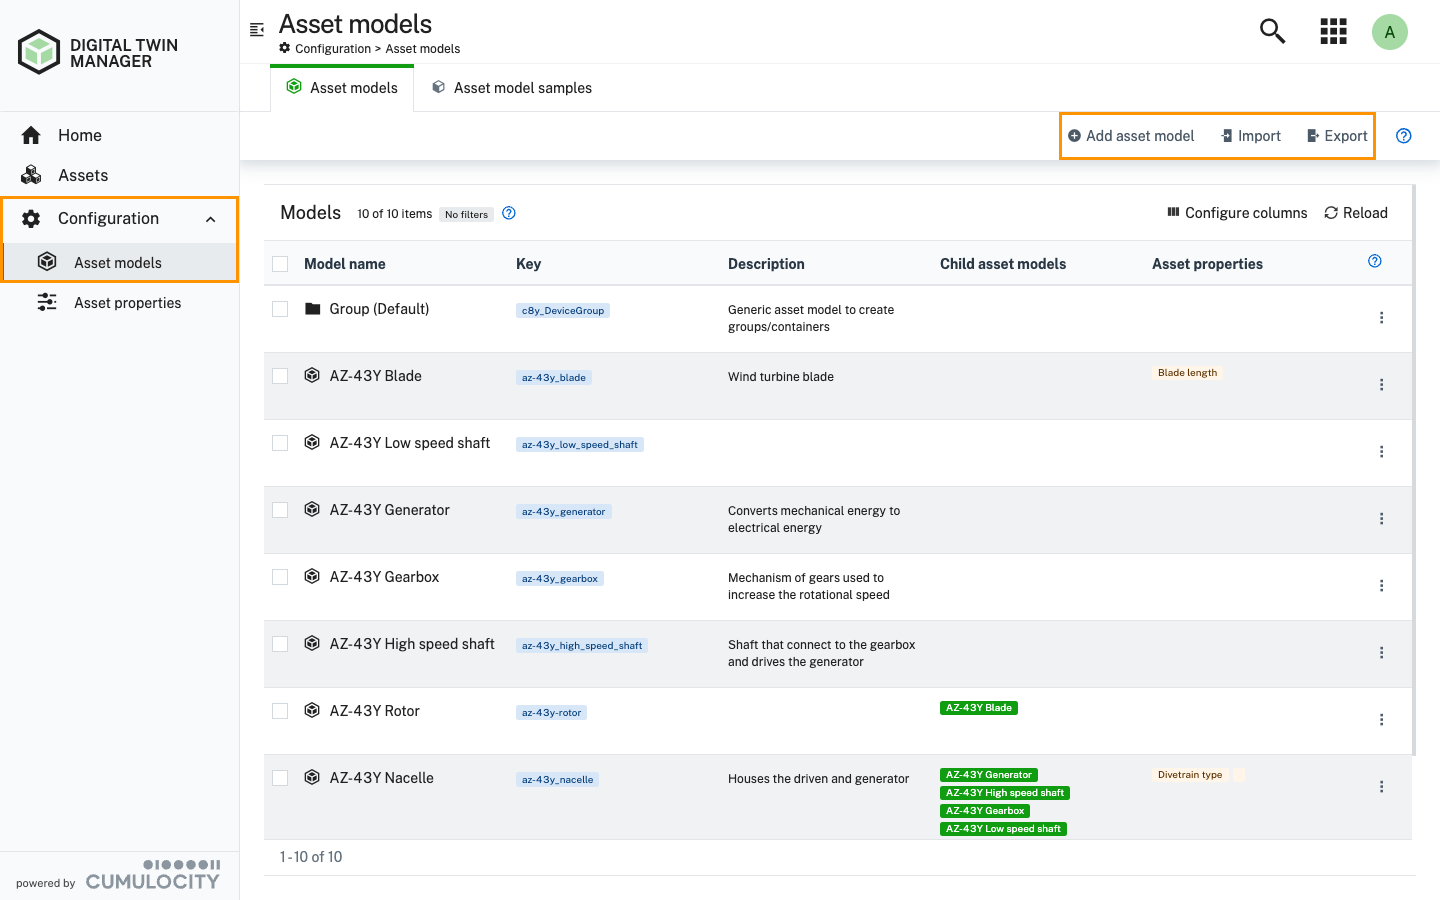The image size is (1440, 900).
Task: Open the application switcher grid
Action: 1333,31
